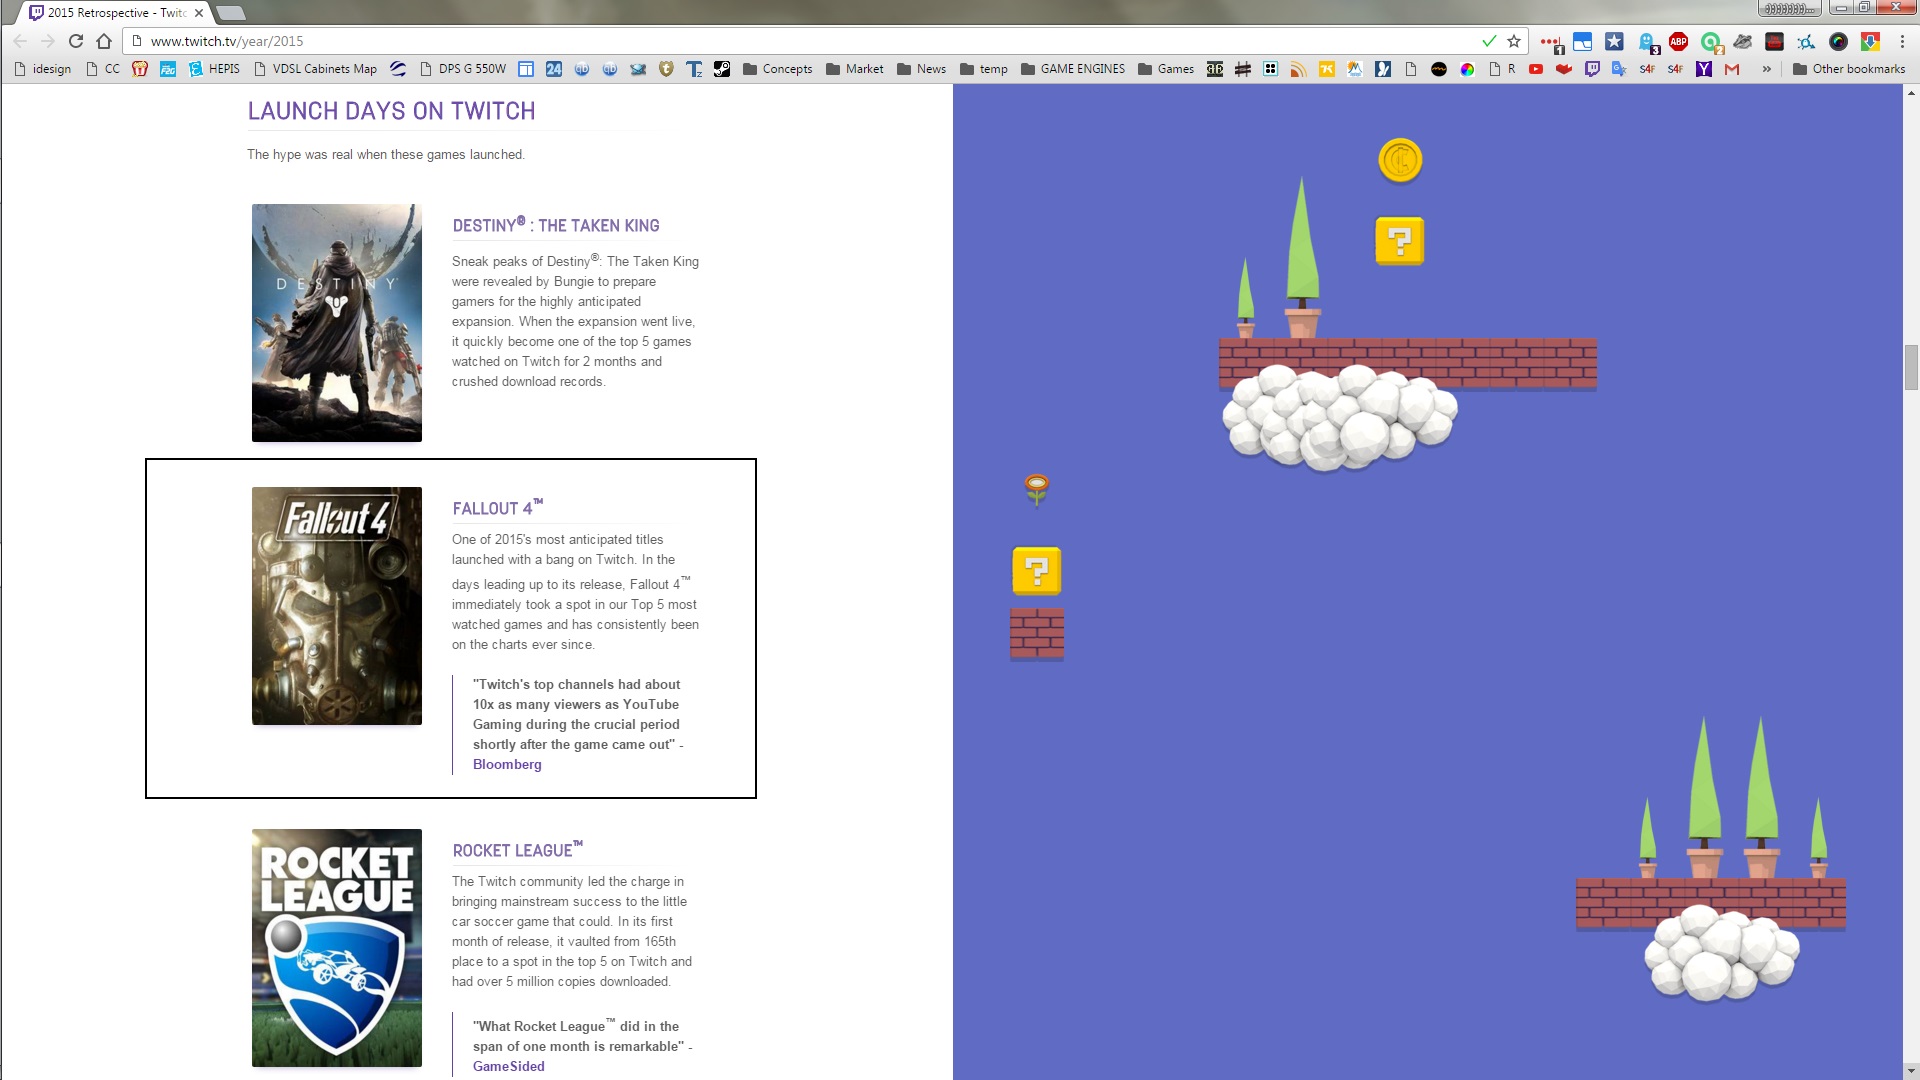
Task: Open the blue star bookmark extension
Action: point(1614,41)
